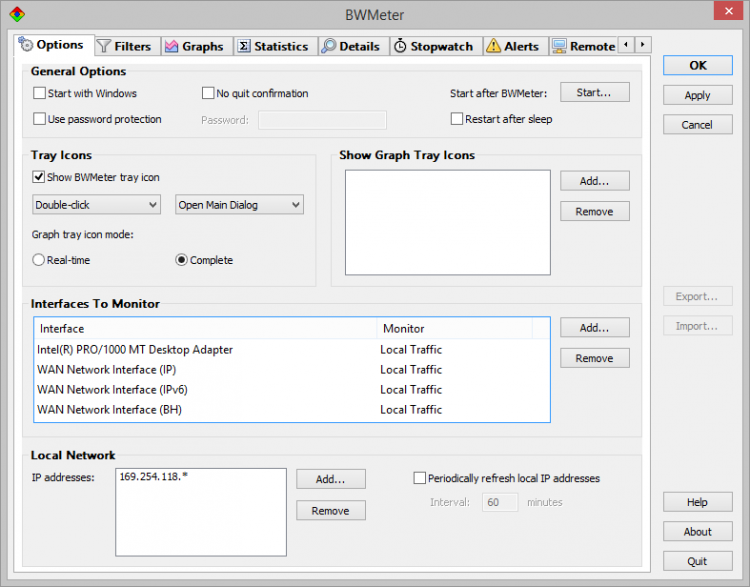Screen dimensions: 750x587
Task: Click the Apply button
Action: pyautogui.click(x=697, y=95)
